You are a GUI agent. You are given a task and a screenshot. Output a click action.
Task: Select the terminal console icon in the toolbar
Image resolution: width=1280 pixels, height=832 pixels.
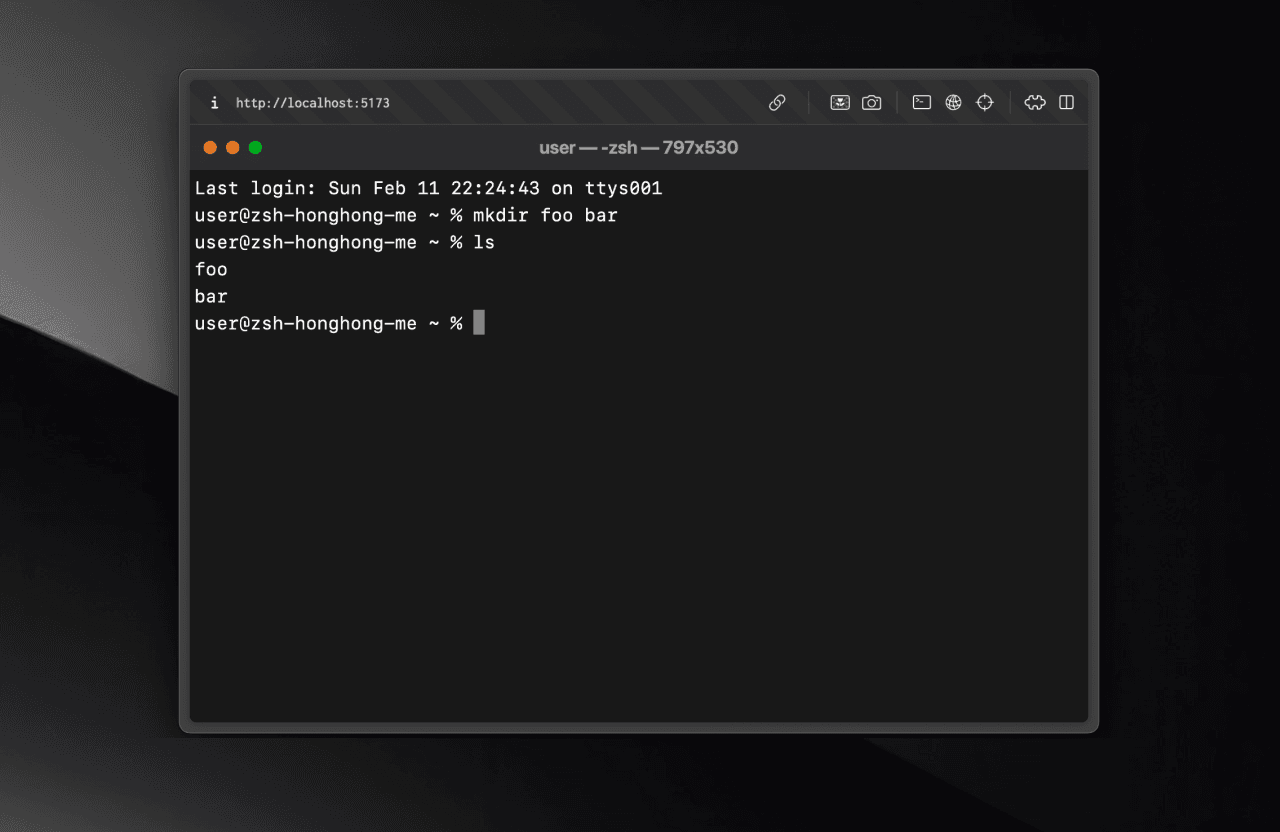pyautogui.click(x=922, y=102)
